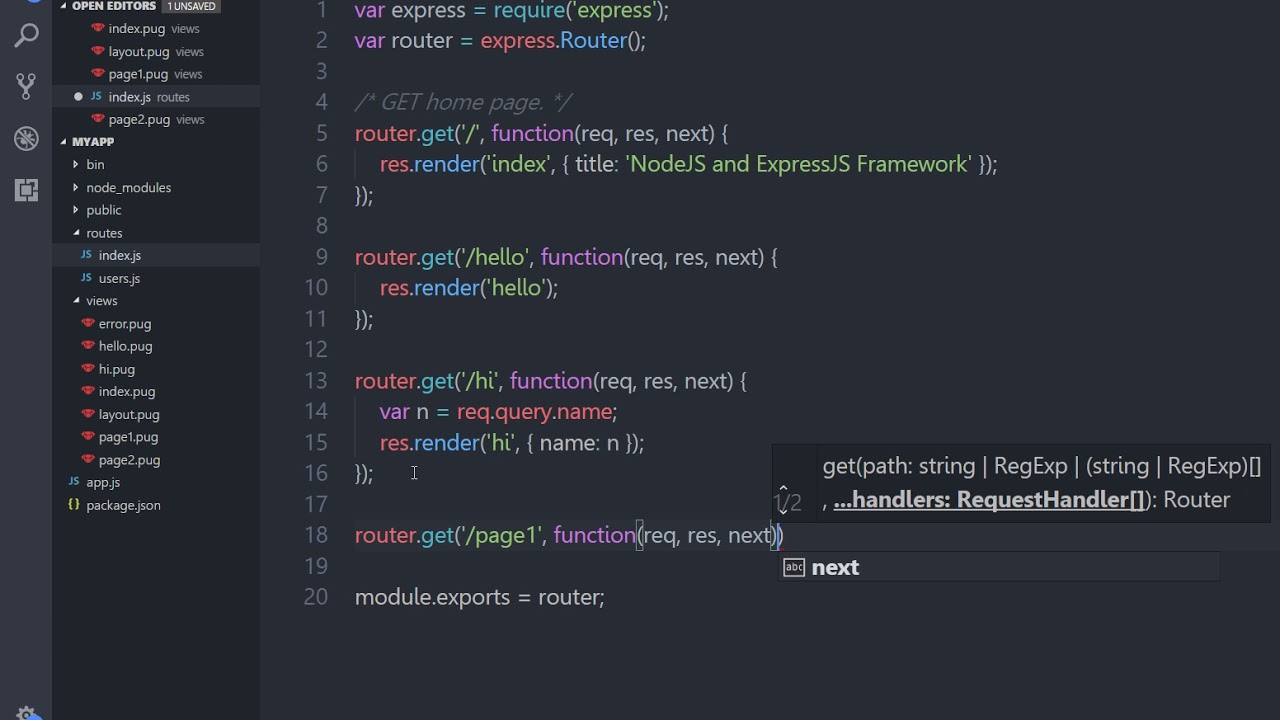Open the Extensions view
The height and width of the screenshot is (720, 1280).
point(27,189)
